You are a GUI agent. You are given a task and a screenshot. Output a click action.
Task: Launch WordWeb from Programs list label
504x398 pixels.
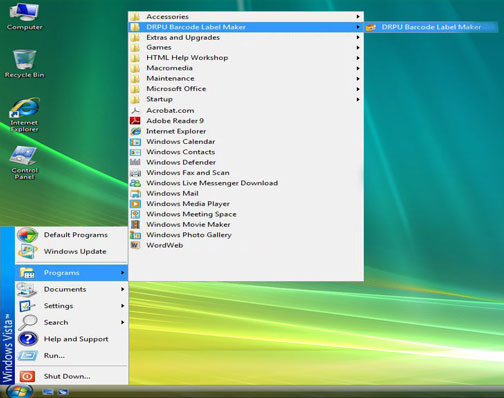click(x=165, y=245)
